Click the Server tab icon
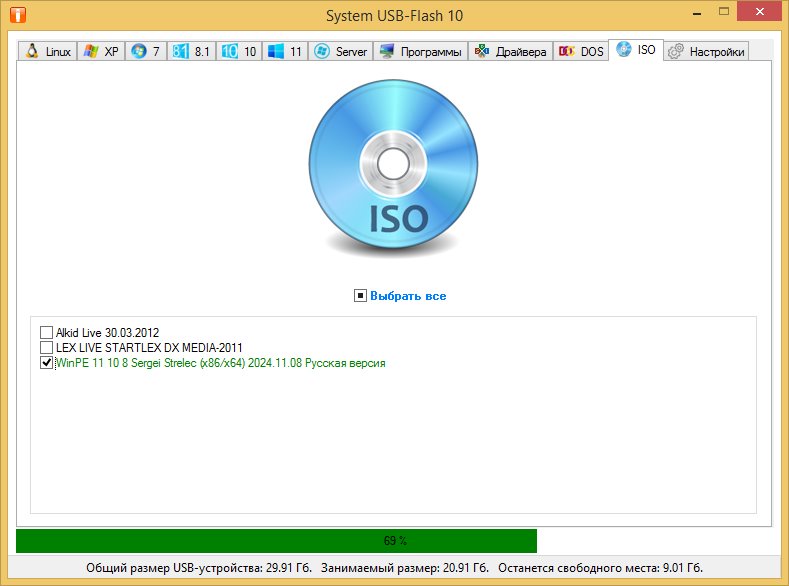The image size is (789, 586). point(322,52)
